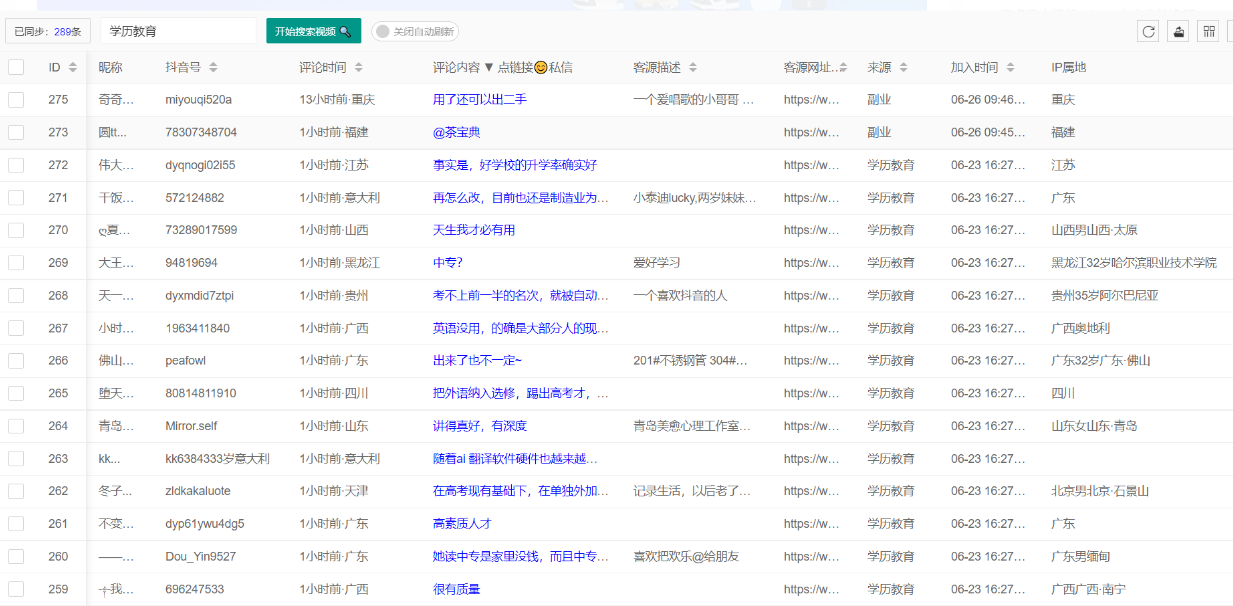Refresh the table with the reload icon

click(1149, 31)
